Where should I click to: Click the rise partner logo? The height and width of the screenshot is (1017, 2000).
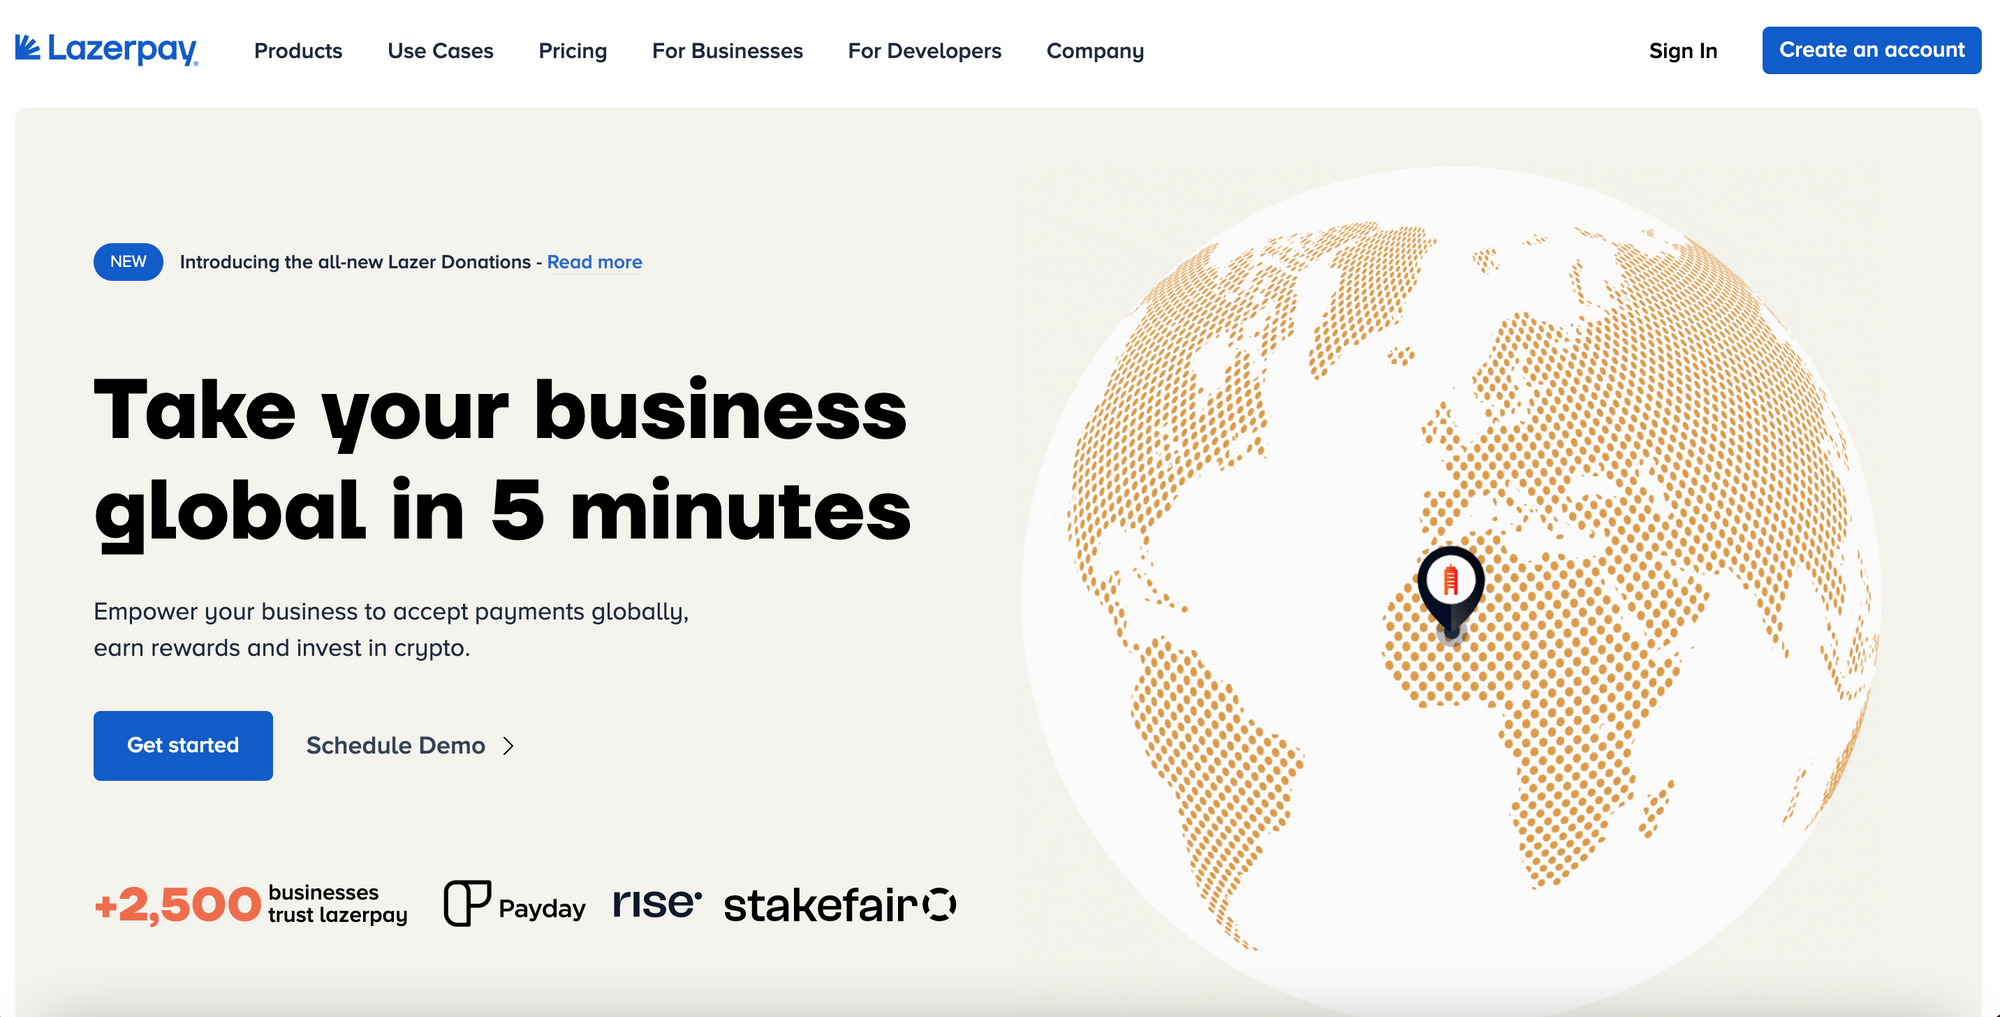[657, 903]
